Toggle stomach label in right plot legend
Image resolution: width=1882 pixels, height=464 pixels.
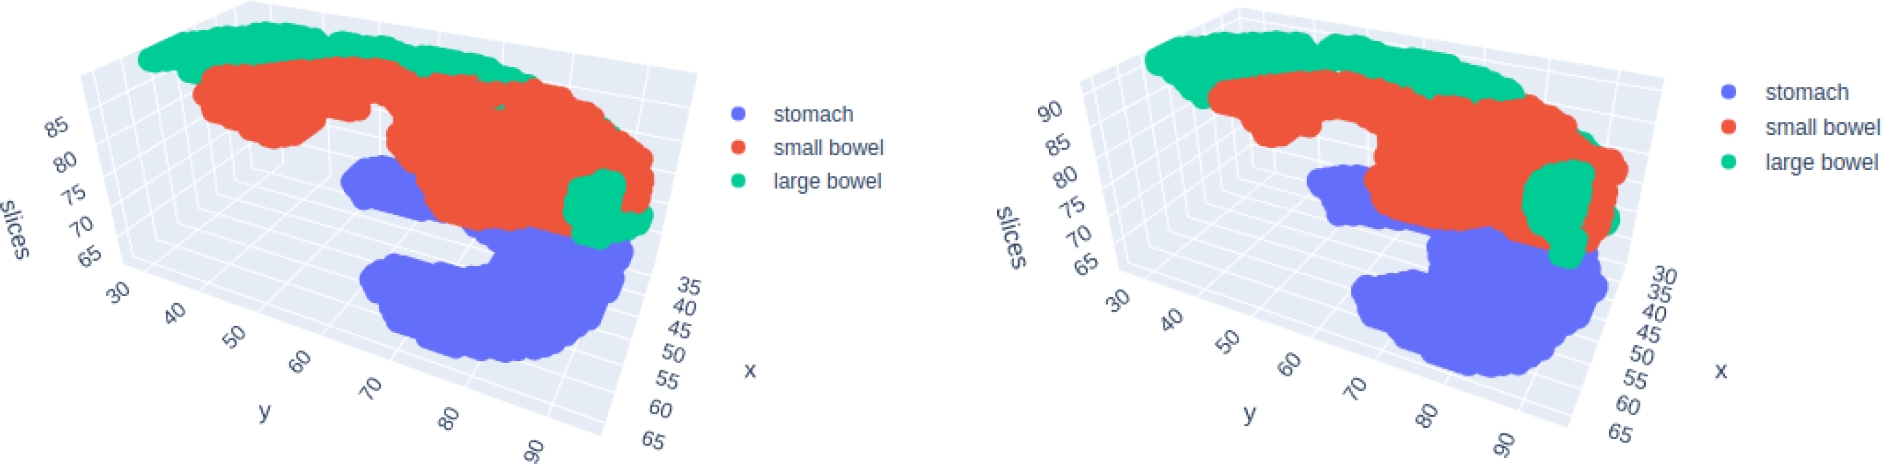pyautogui.click(x=1806, y=92)
